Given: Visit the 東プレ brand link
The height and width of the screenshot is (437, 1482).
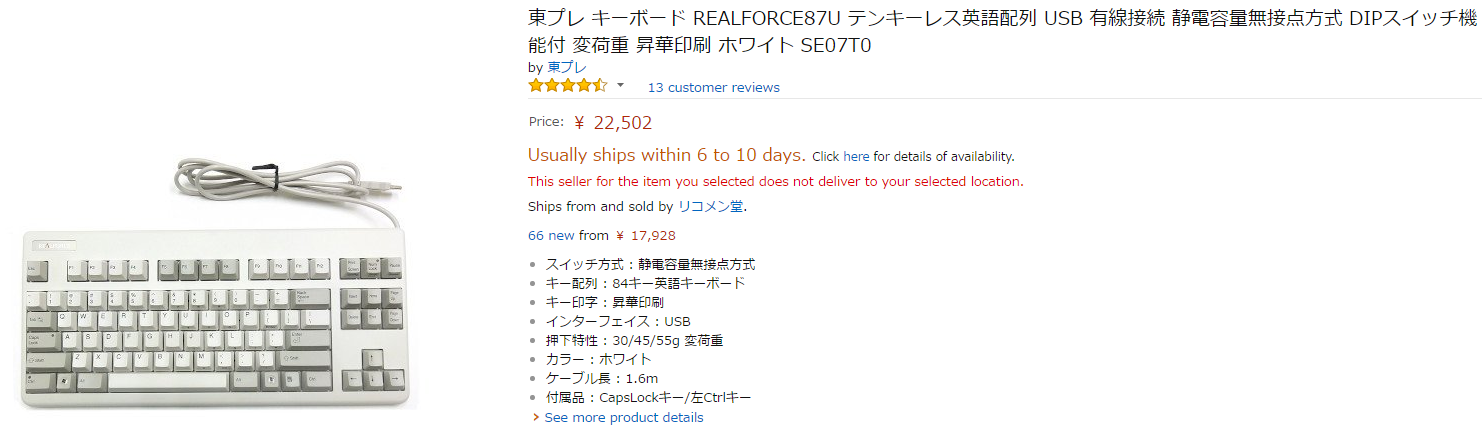Looking at the screenshot, I should point(567,67).
